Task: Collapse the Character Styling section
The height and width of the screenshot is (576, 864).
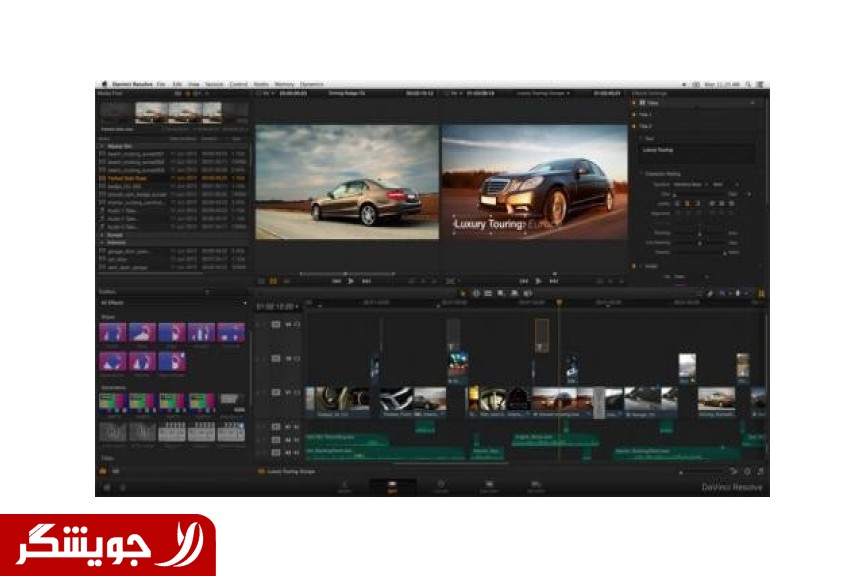Action: point(640,173)
